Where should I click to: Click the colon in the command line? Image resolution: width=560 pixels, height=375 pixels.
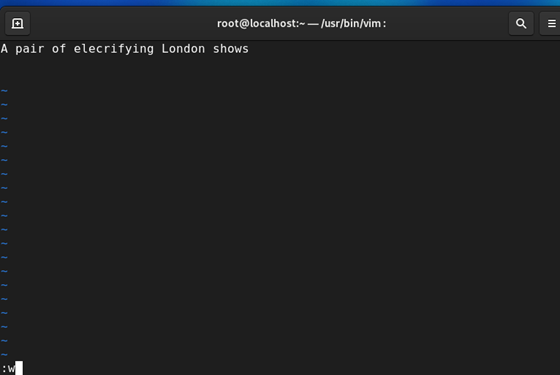tap(4, 369)
